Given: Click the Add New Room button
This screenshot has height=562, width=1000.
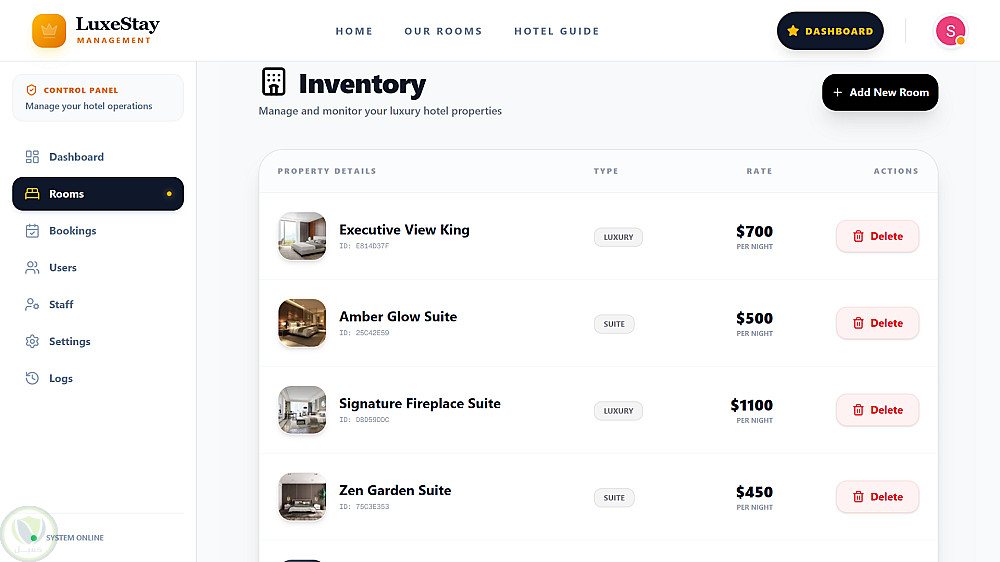Looking at the screenshot, I should (880, 92).
